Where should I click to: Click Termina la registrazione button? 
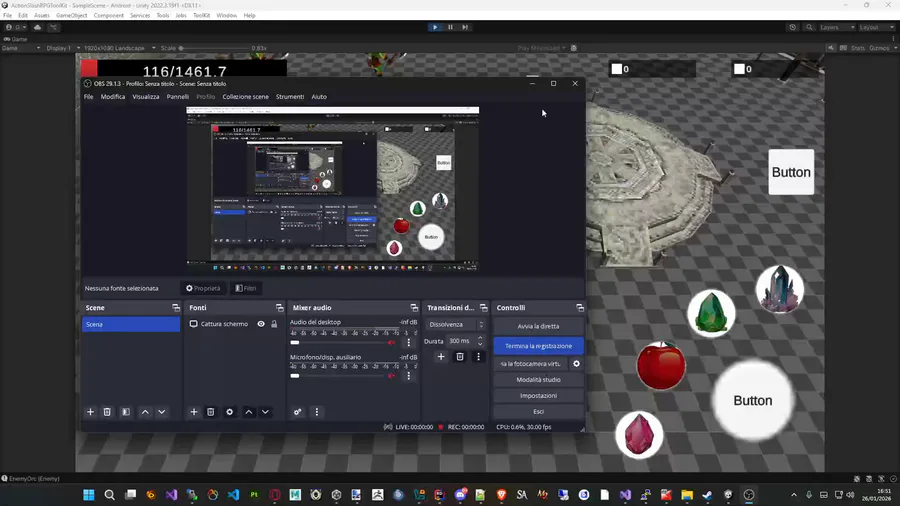(x=538, y=346)
